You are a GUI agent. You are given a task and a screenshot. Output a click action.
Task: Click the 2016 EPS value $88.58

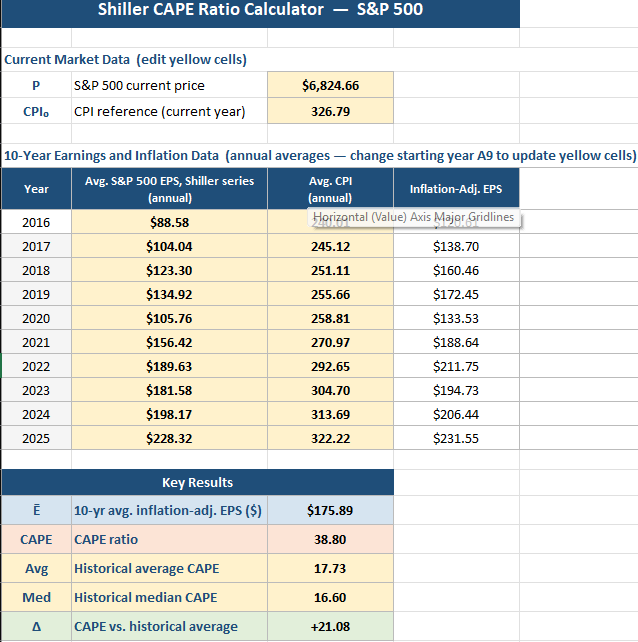click(169, 222)
